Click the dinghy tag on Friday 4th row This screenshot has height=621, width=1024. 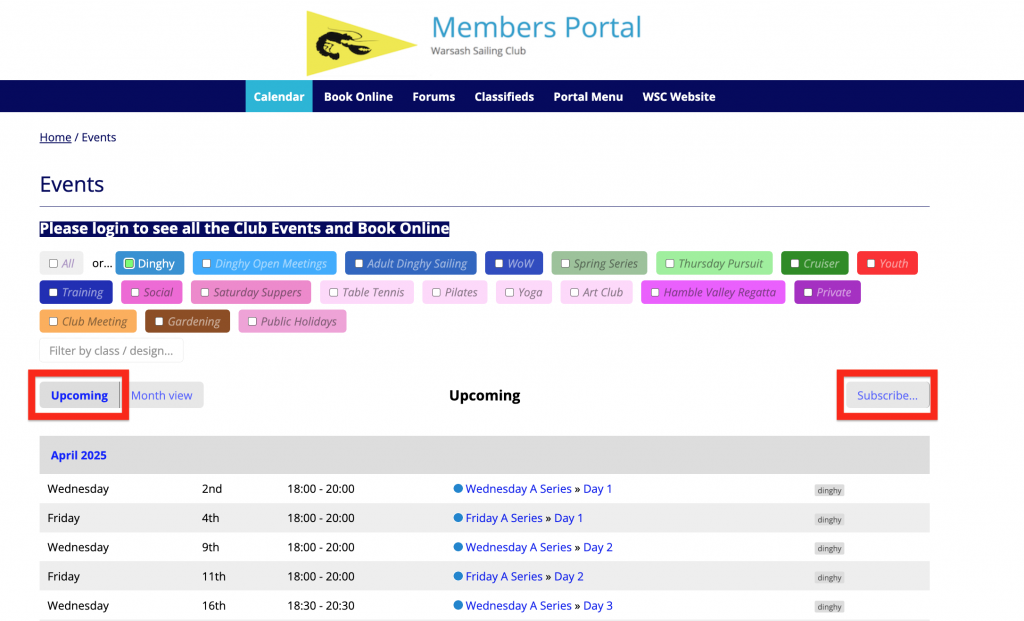click(x=829, y=519)
